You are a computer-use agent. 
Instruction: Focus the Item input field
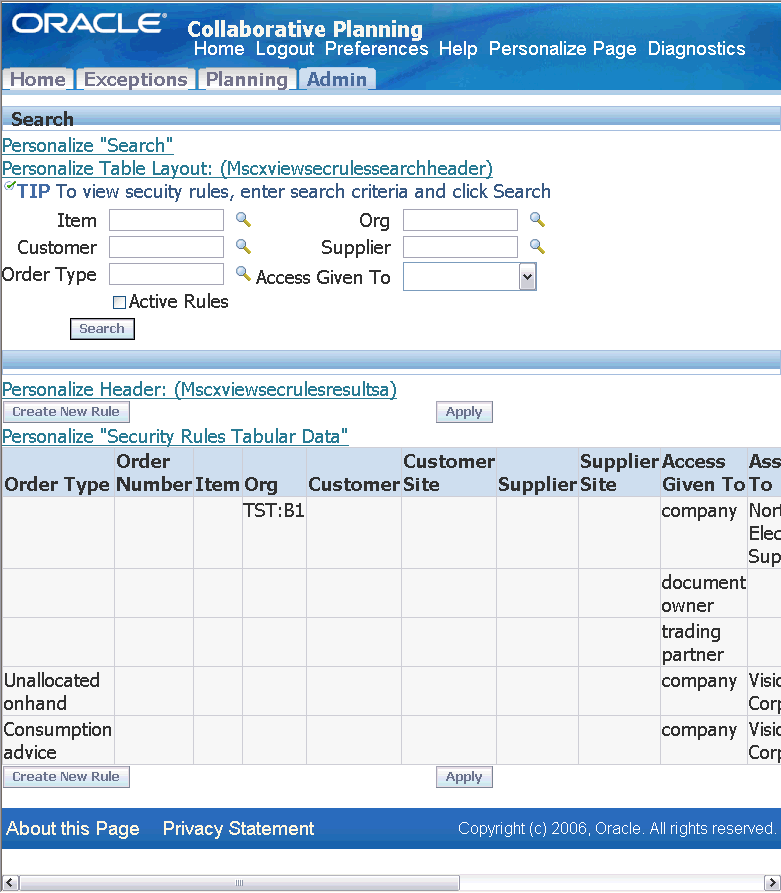pyautogui.click(x=166, y=220)
